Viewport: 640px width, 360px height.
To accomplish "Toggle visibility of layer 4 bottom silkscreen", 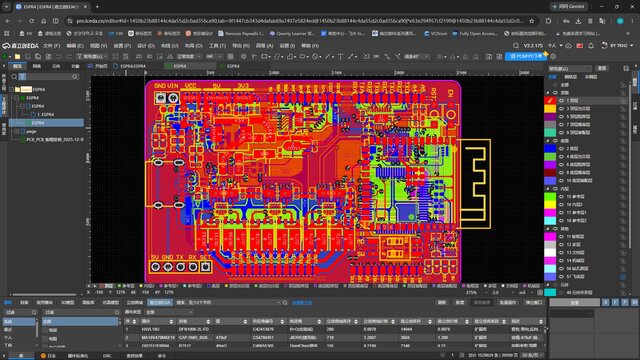I will click(561, 156).
